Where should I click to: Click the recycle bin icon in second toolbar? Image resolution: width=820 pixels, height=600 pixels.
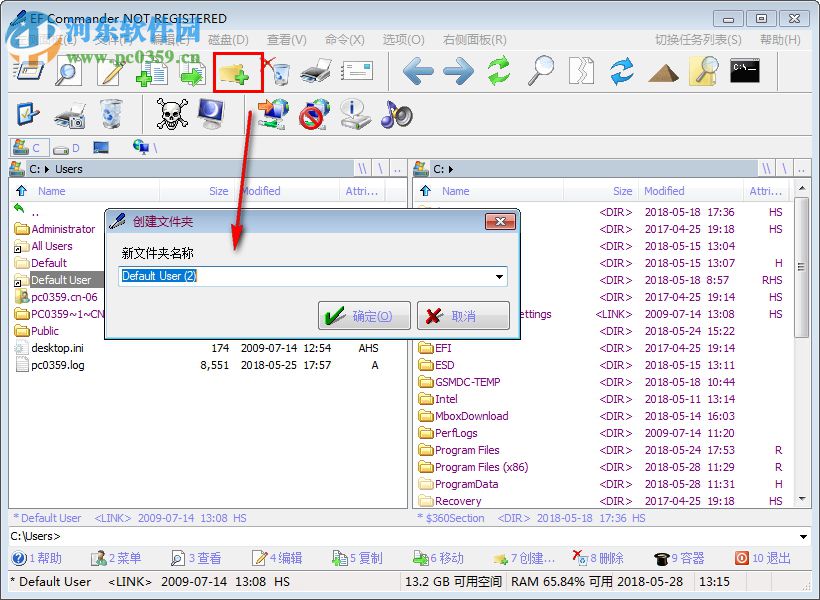point(110,114)
